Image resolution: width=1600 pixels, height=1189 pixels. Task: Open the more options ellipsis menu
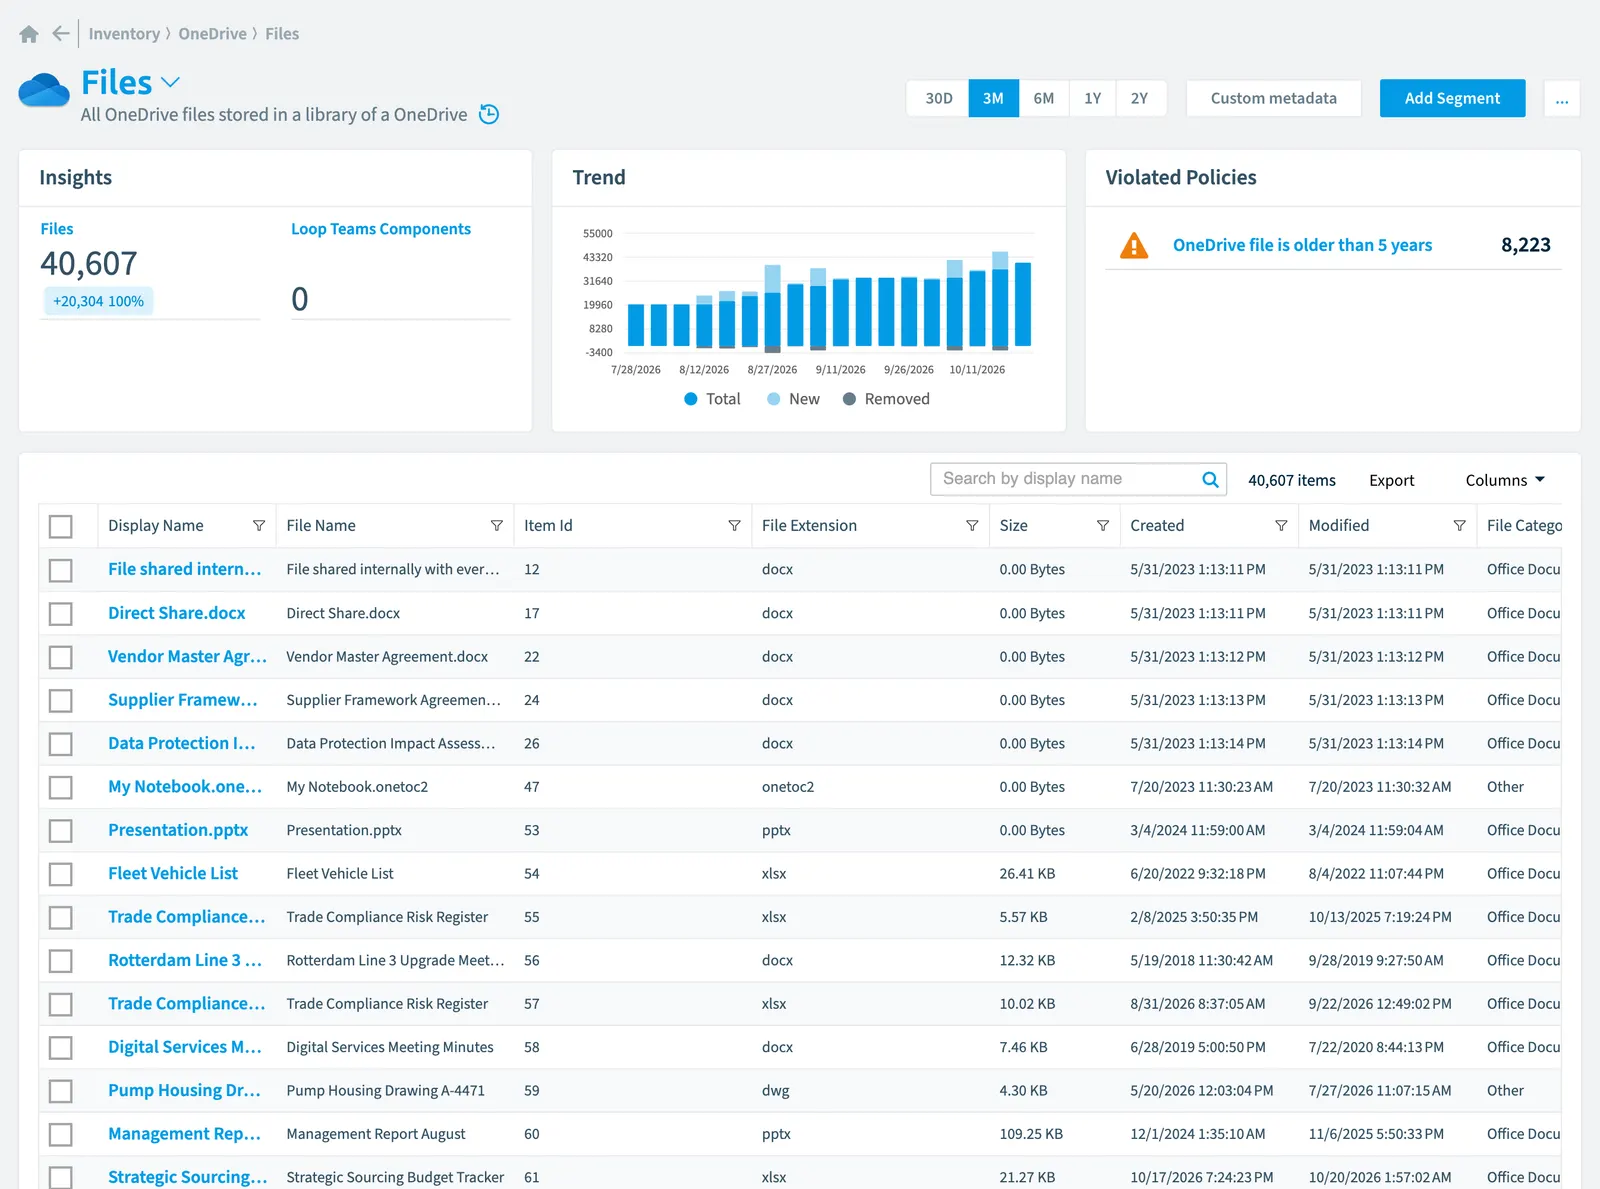coord(1562,98)
